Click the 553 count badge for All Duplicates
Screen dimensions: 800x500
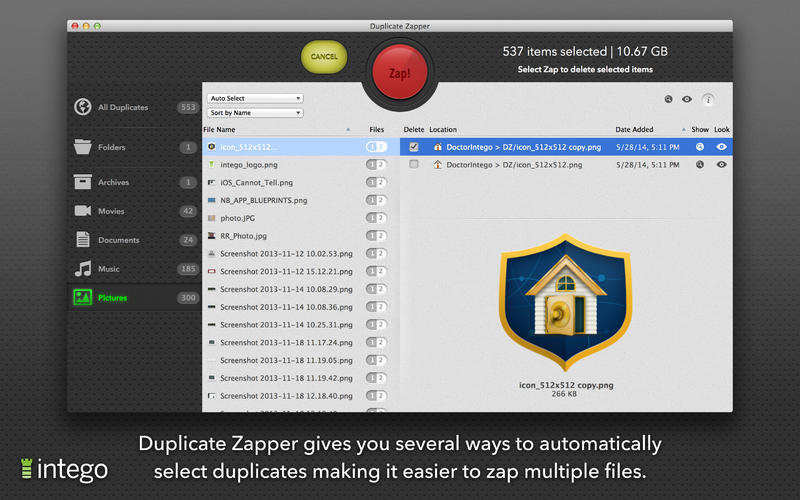tap(188, 107)
